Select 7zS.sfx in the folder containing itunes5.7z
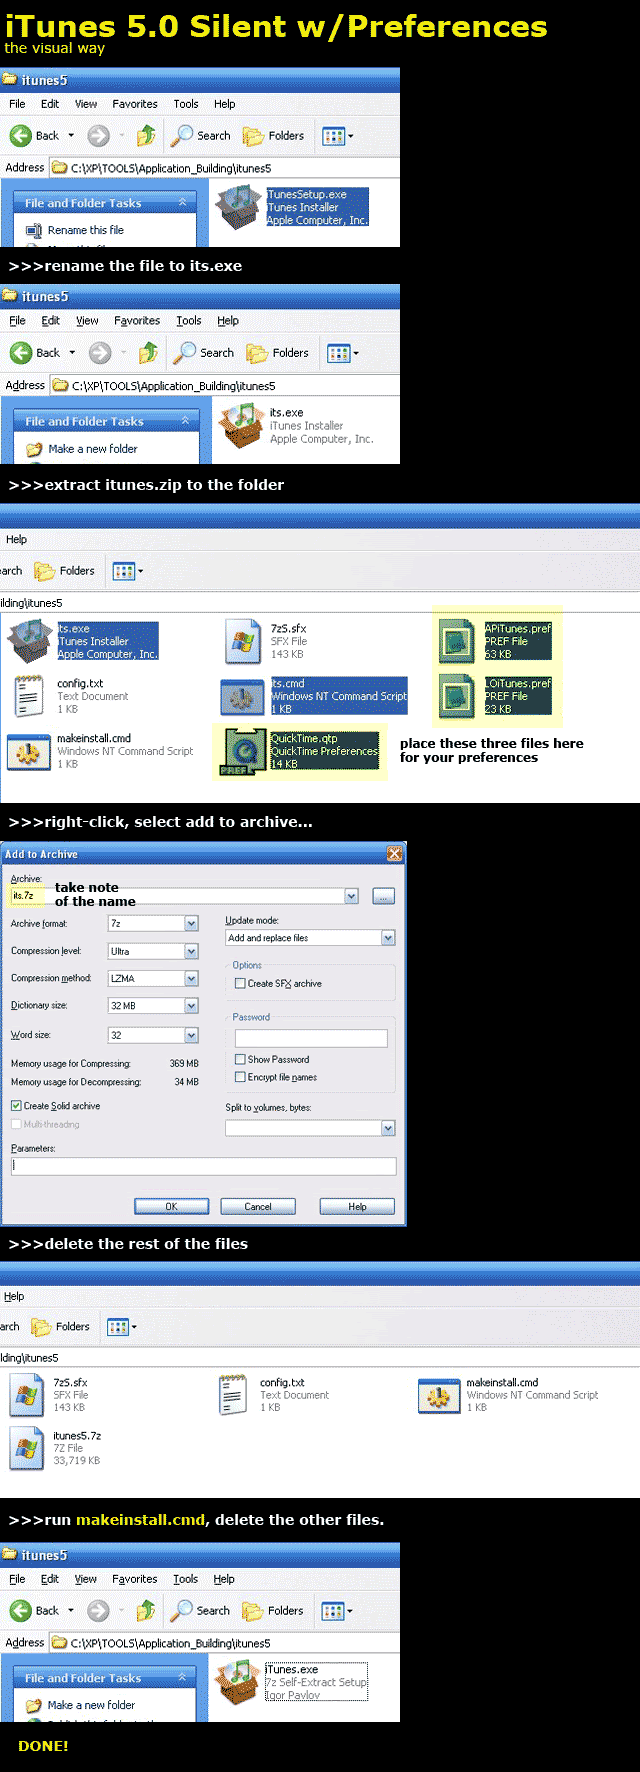Screen dimensions: 640x1772 (x=49, y=1394)
